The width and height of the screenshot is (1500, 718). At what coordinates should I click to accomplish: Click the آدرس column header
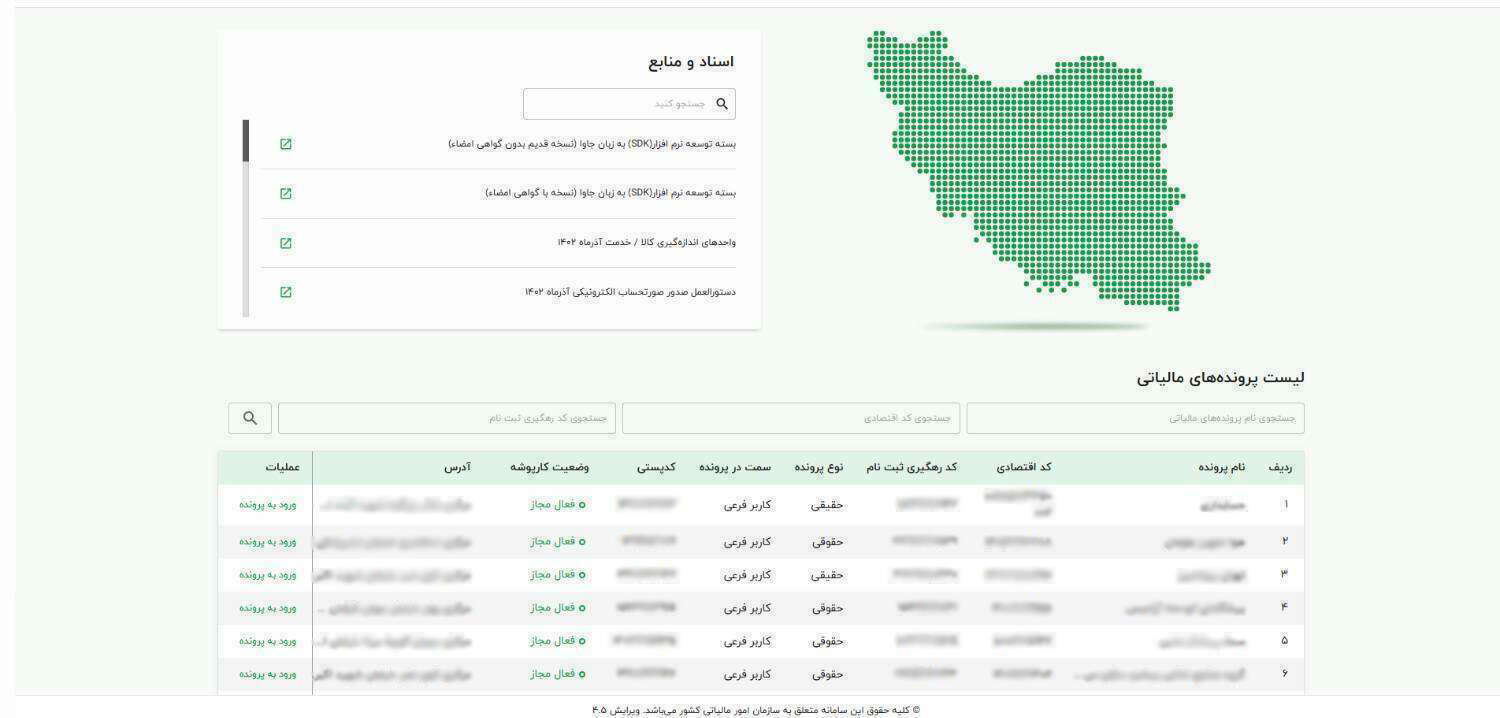coord(458,467)
